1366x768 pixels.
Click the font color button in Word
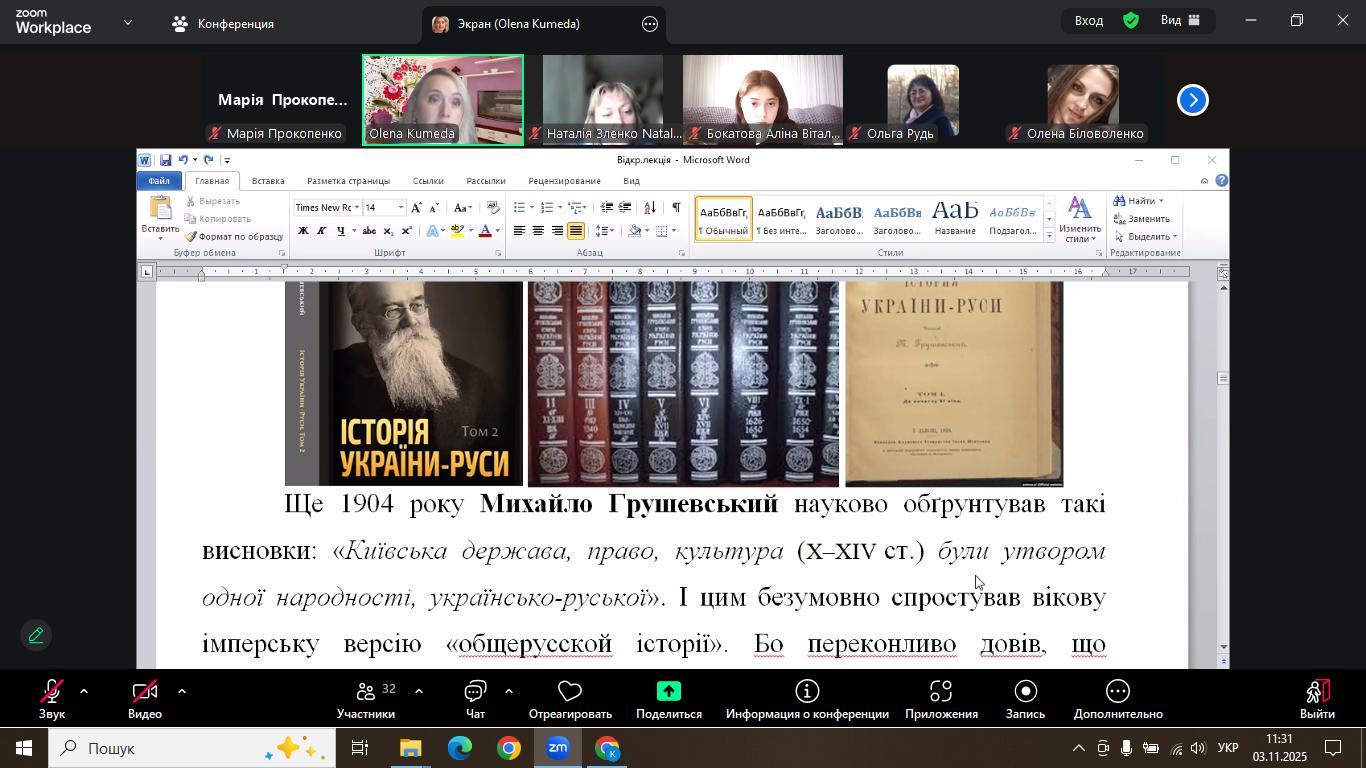tap(485, 231)
